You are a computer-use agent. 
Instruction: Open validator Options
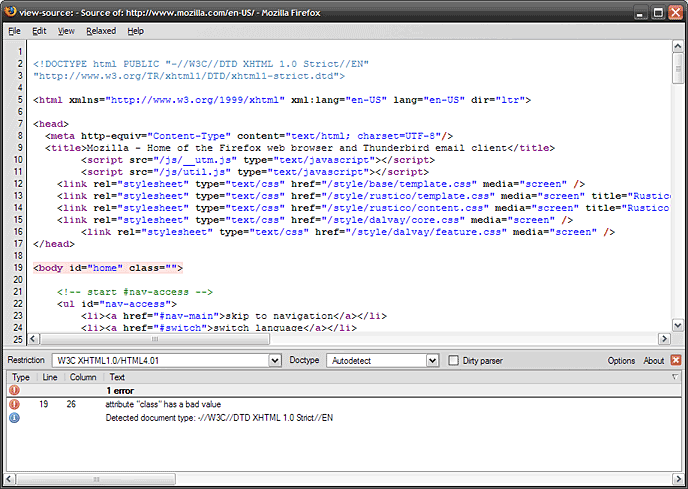point(621,361)
